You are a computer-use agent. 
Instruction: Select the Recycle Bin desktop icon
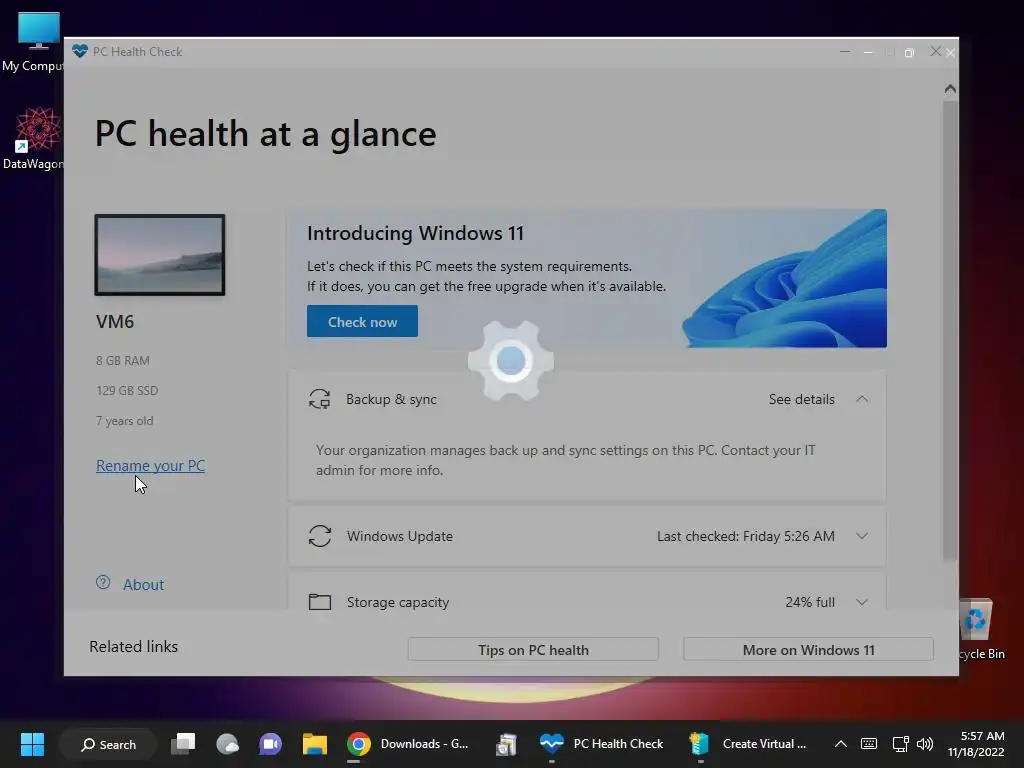(x=981, y=630)
